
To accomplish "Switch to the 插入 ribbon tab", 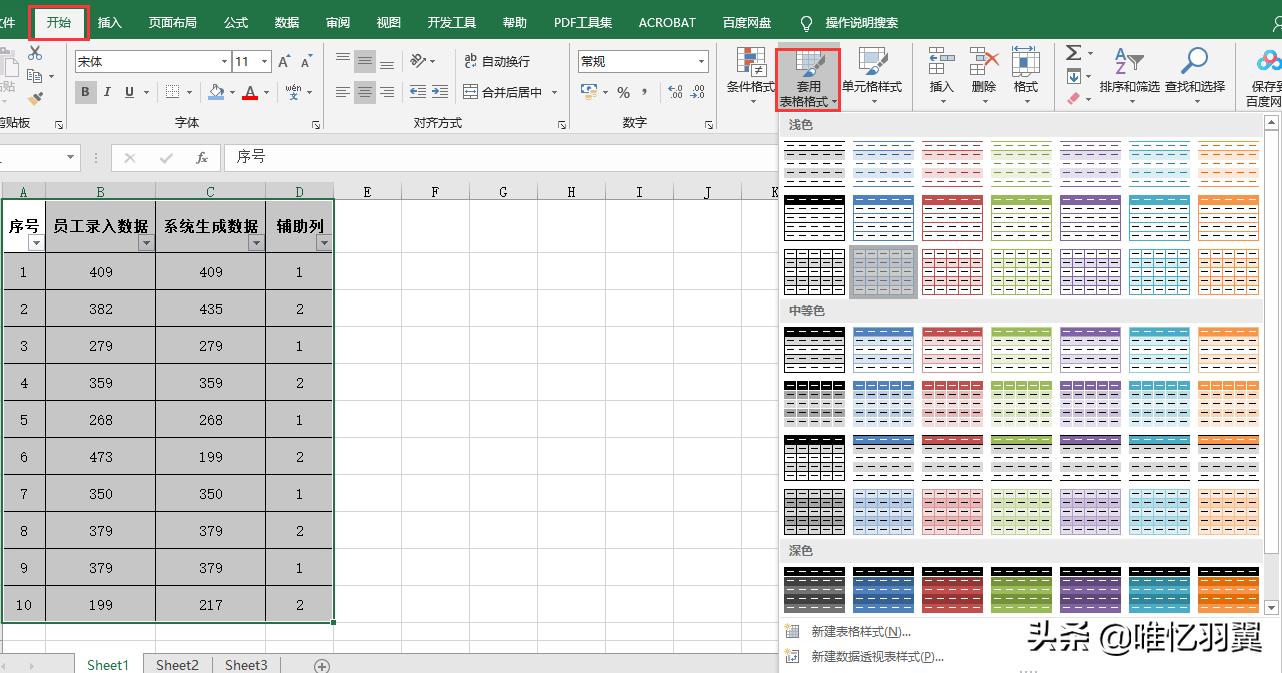I will click(x=109, y=22).
